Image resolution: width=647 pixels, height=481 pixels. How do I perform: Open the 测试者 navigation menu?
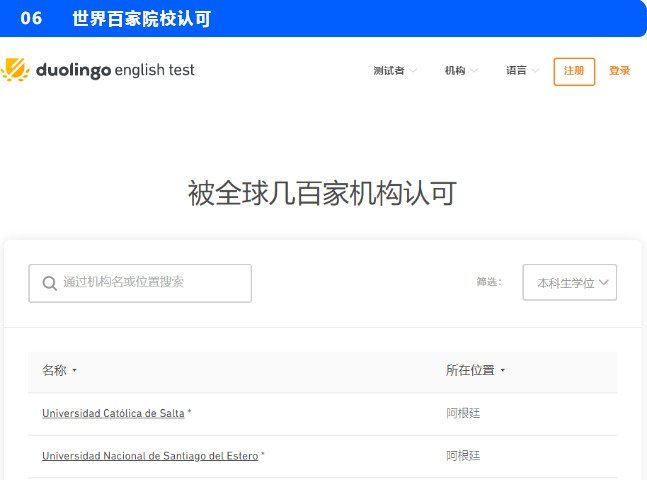[388, 71]
